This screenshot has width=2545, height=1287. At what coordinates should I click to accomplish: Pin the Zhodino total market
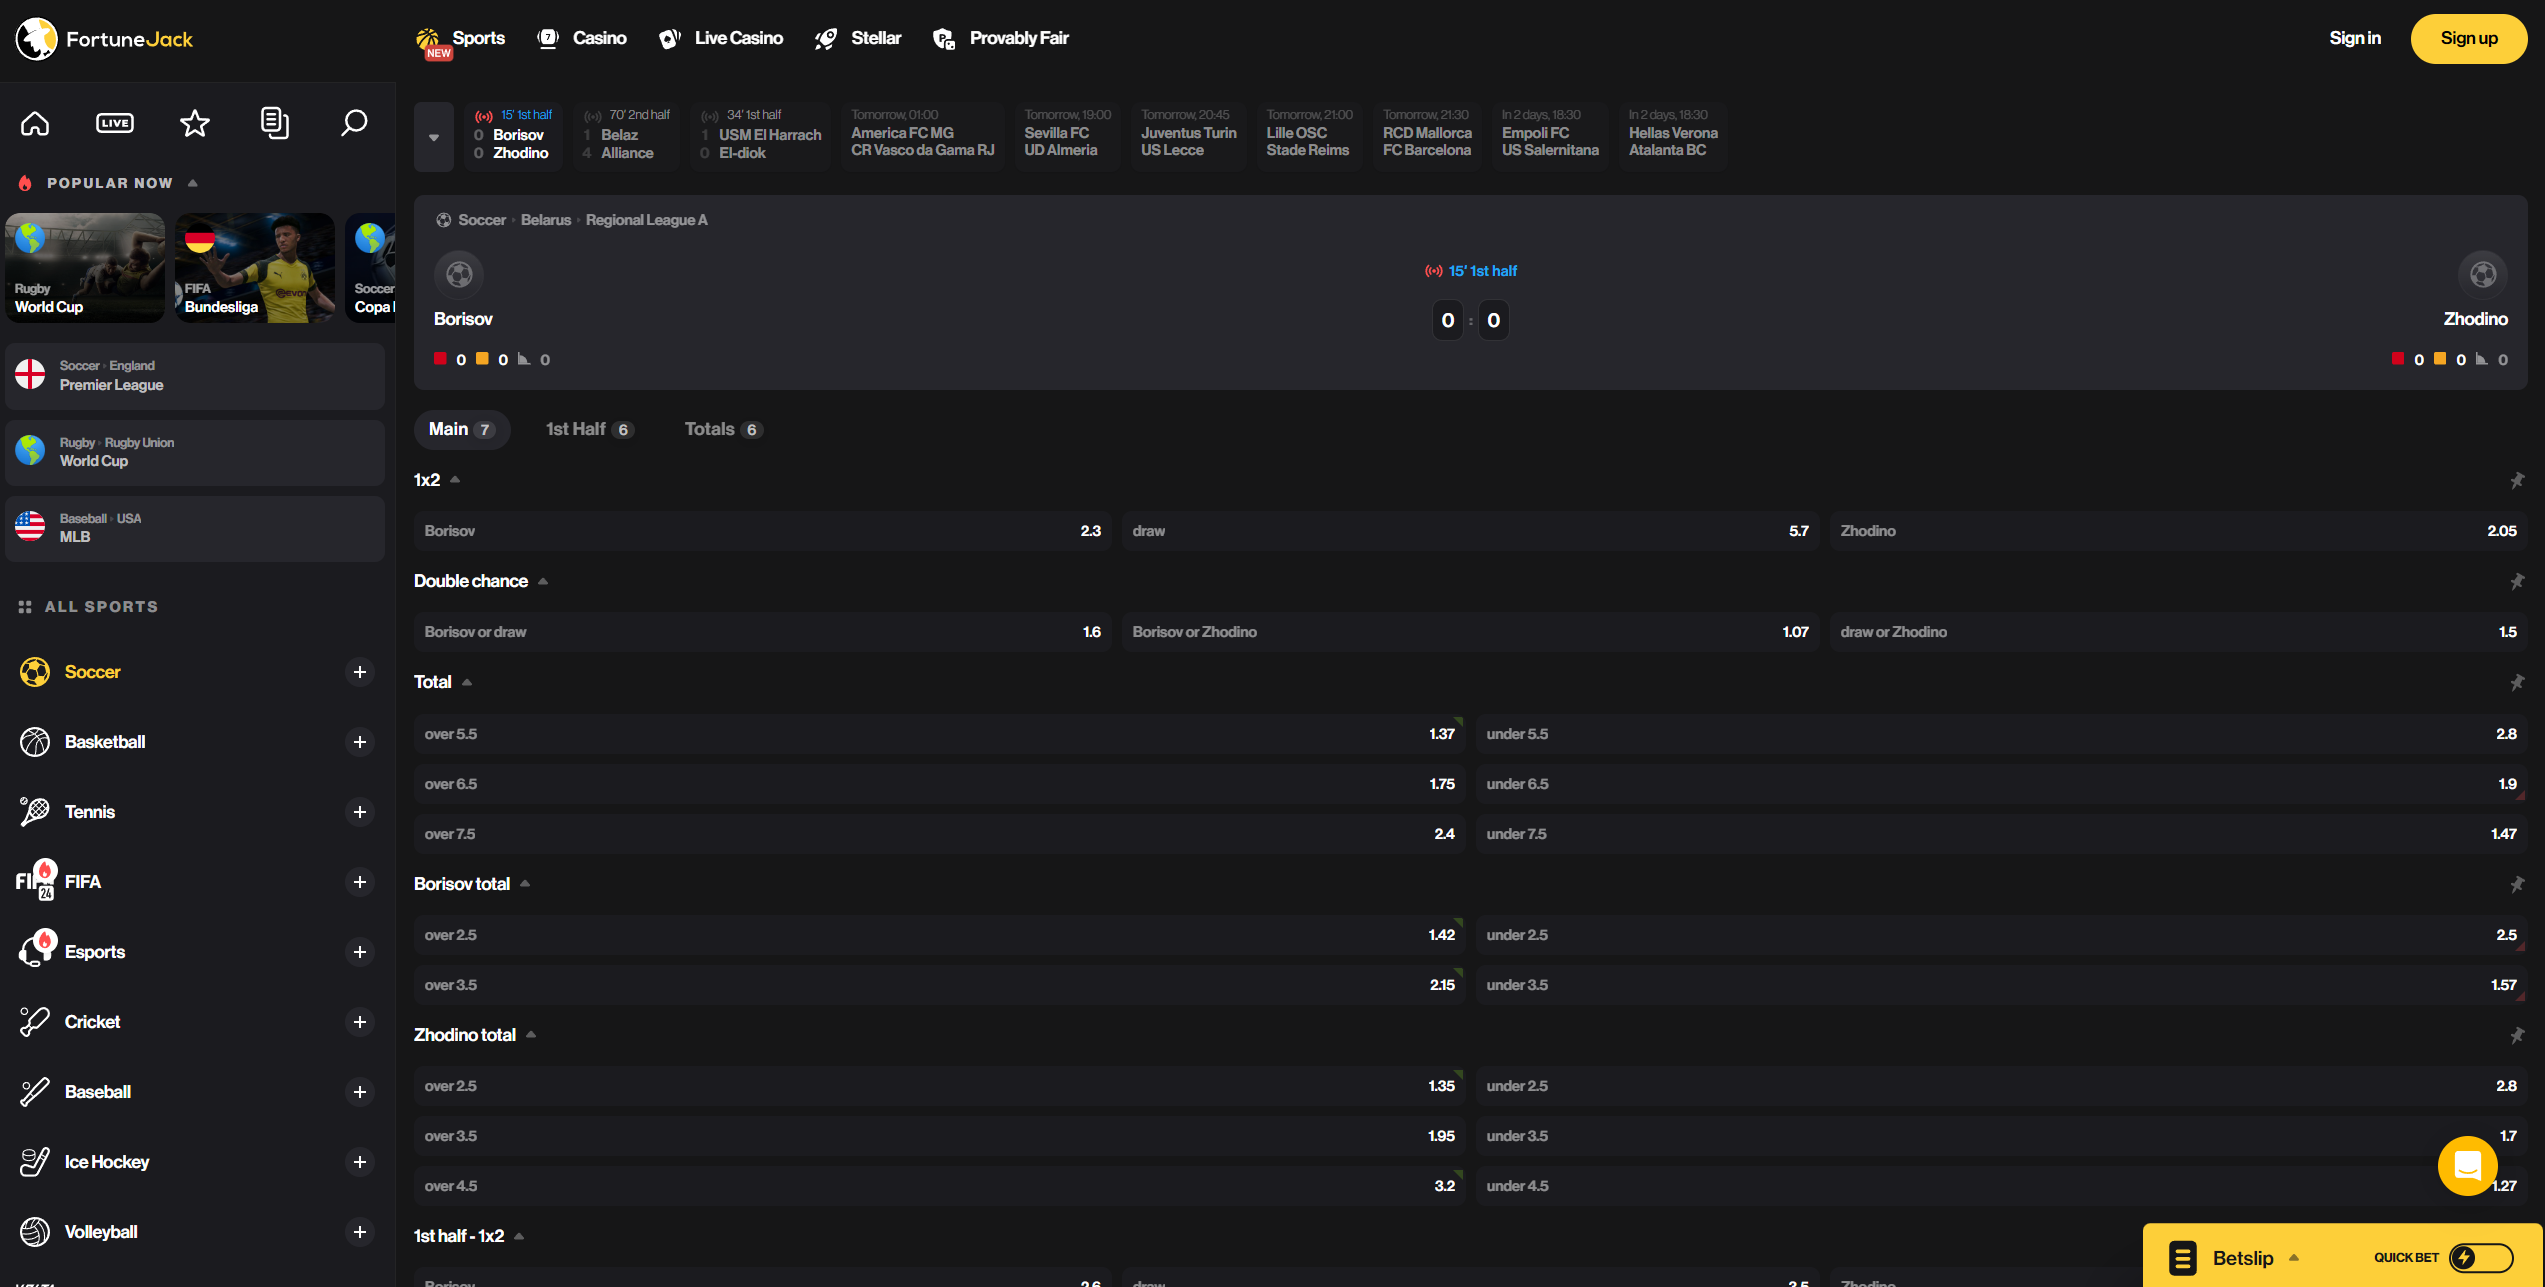coord(2517,1035)
